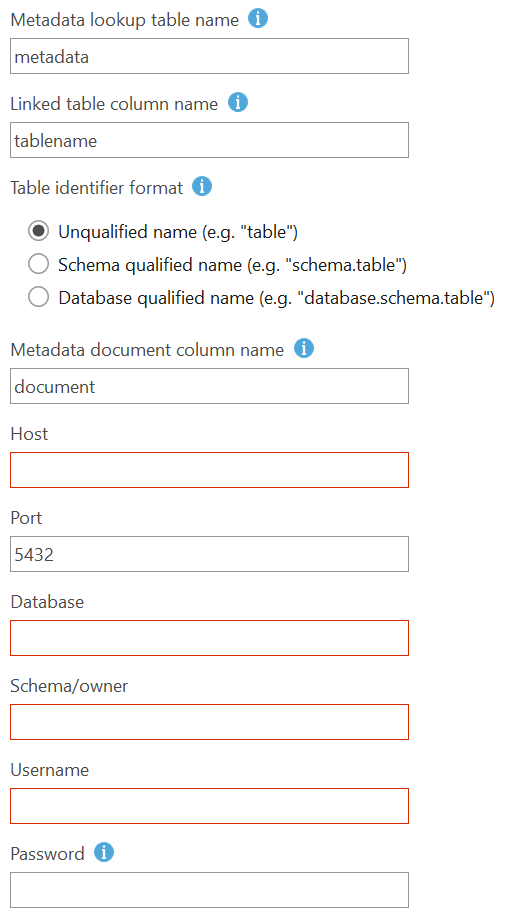Open the Password info icon

coord(104,852)
